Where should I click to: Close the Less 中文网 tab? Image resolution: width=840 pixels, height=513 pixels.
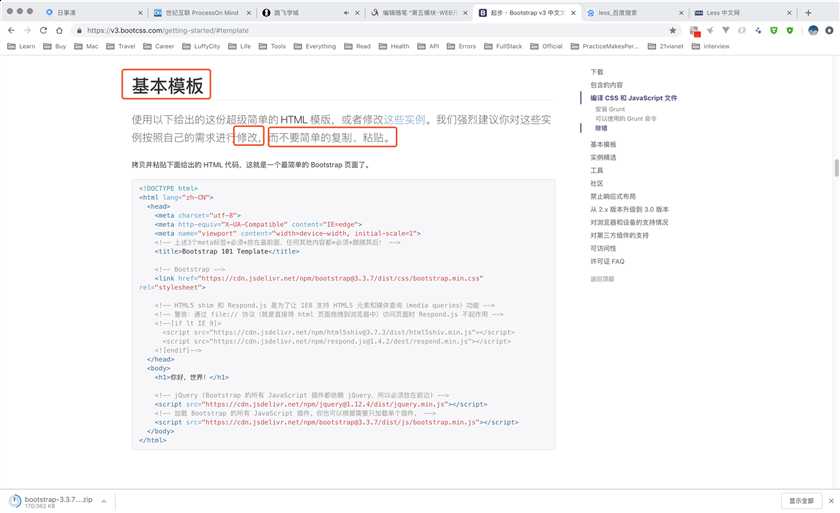(789, 12)
